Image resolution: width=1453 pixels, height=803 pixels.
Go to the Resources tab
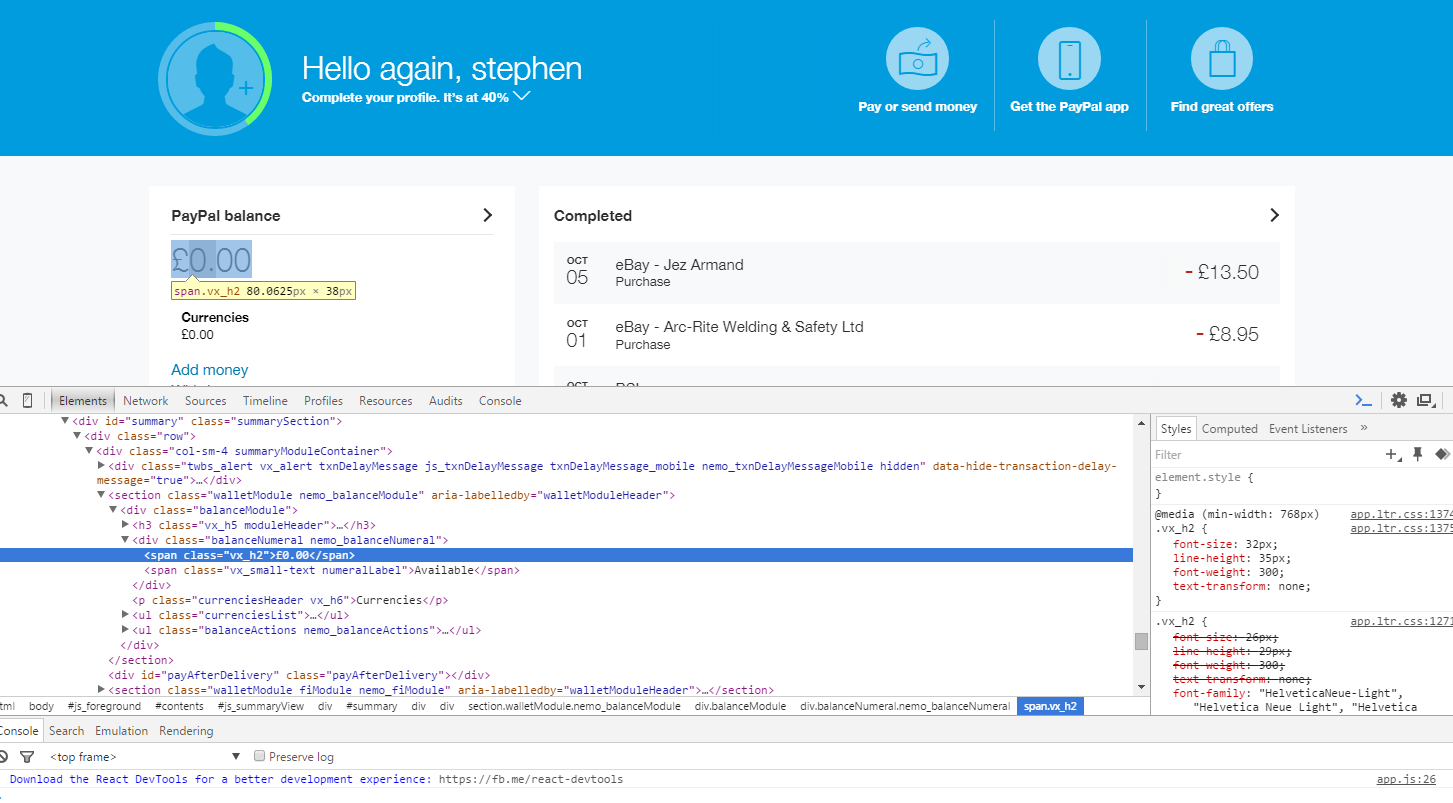click(386, 400)
